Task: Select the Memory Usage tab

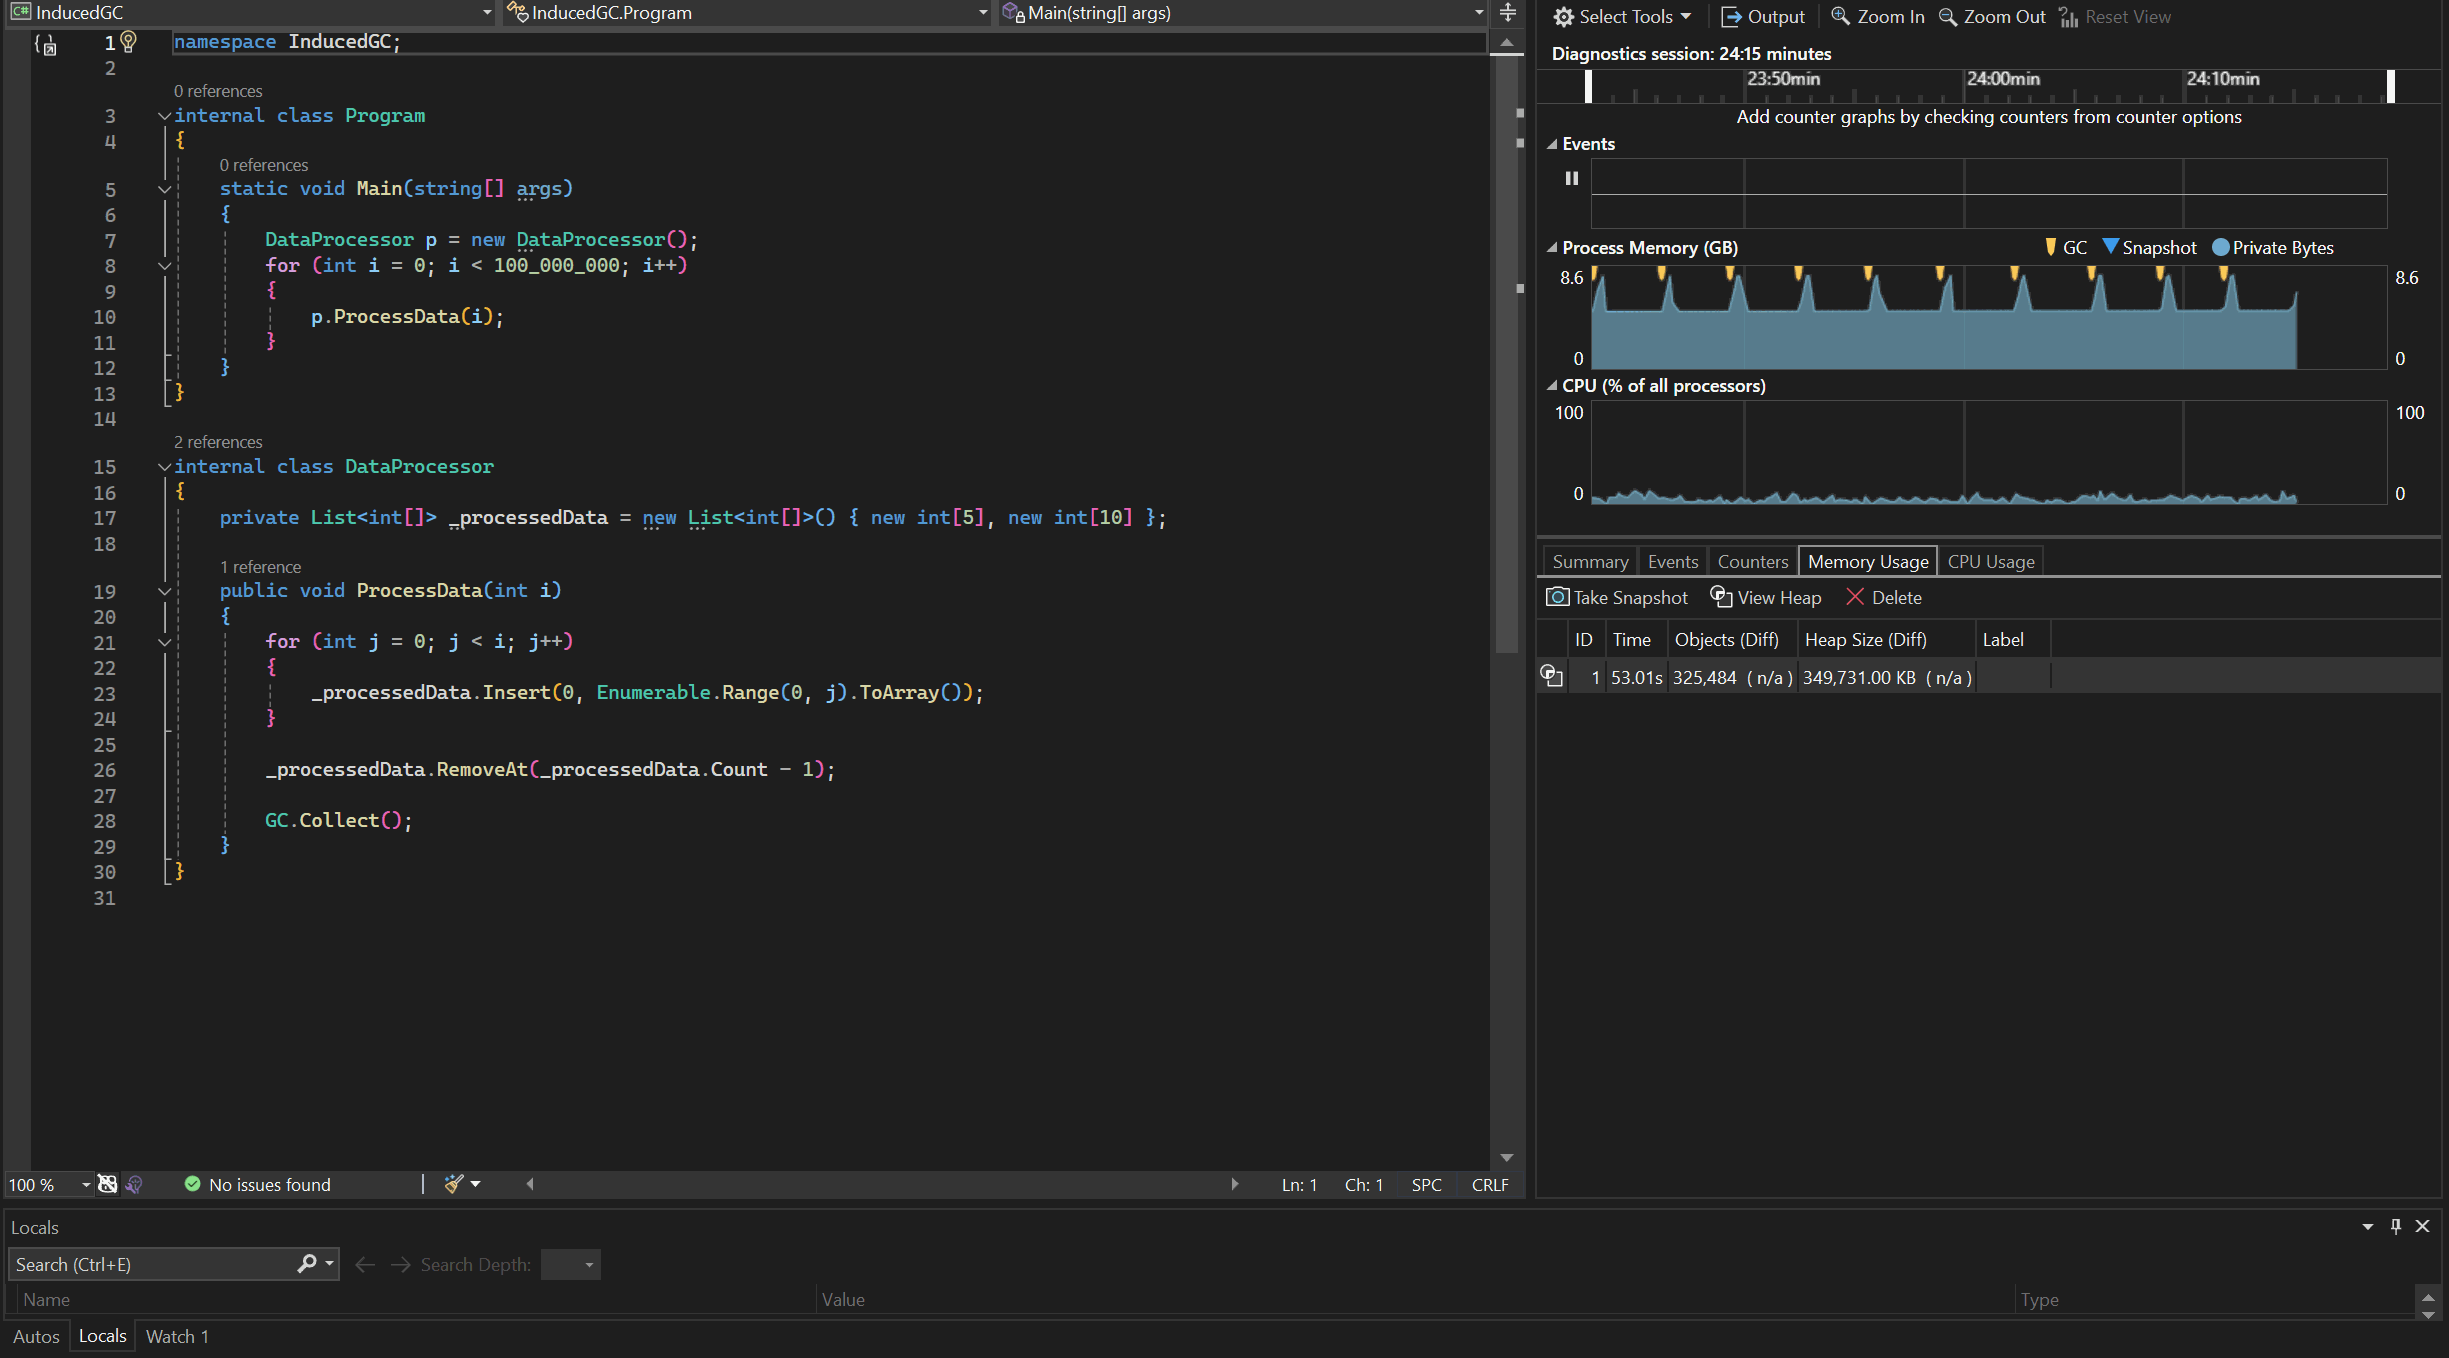Action: click(x=1866, y=560)
